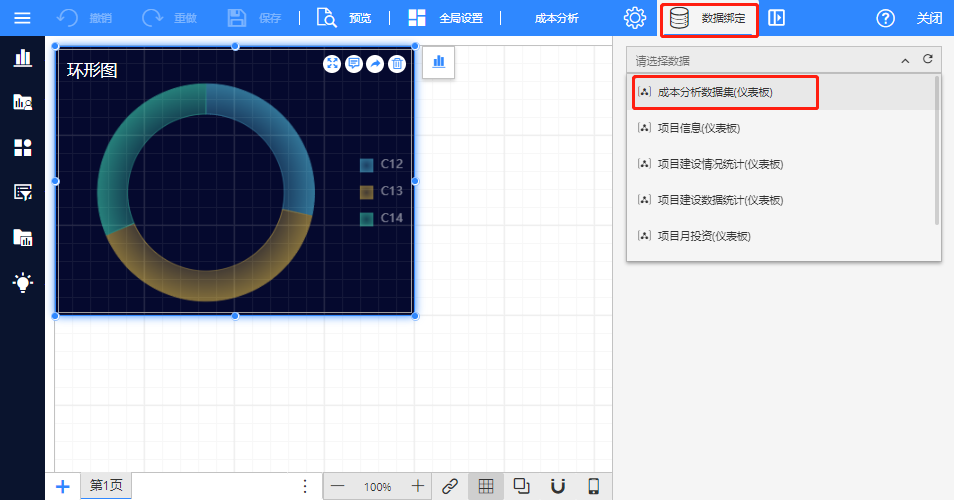Switch to the 数据绑定 tab
The width and height of the screenshot is (954, 500).
(708, 18)
